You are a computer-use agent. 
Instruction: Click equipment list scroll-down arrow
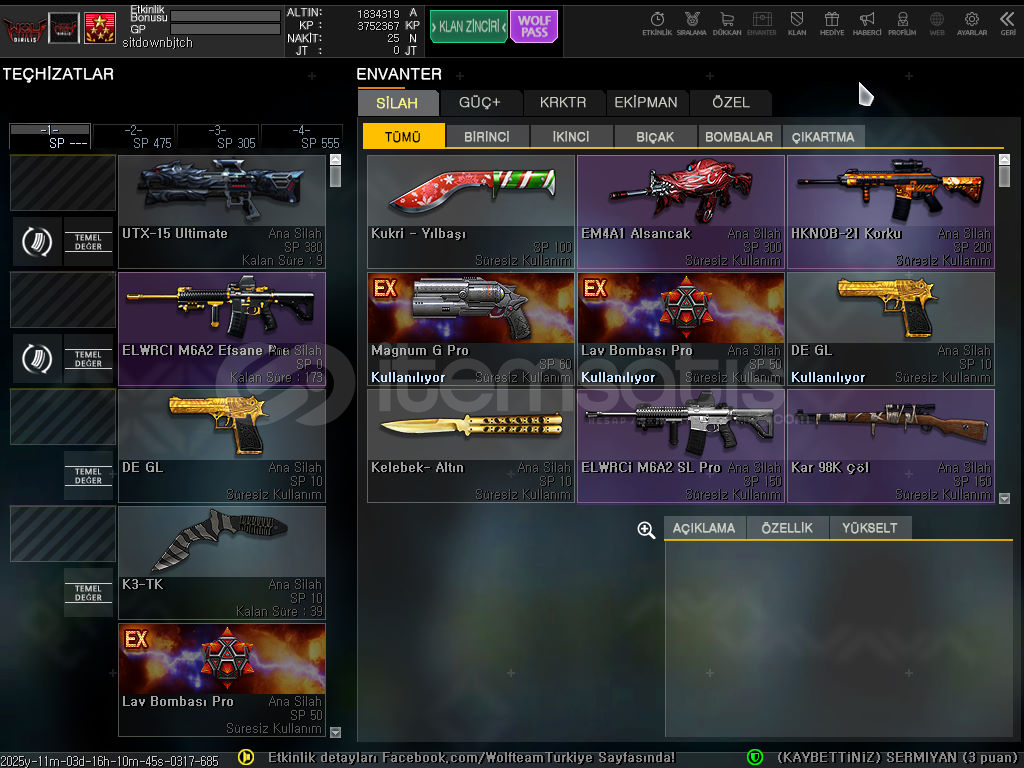pyautogui.click(x=336, y=732)
